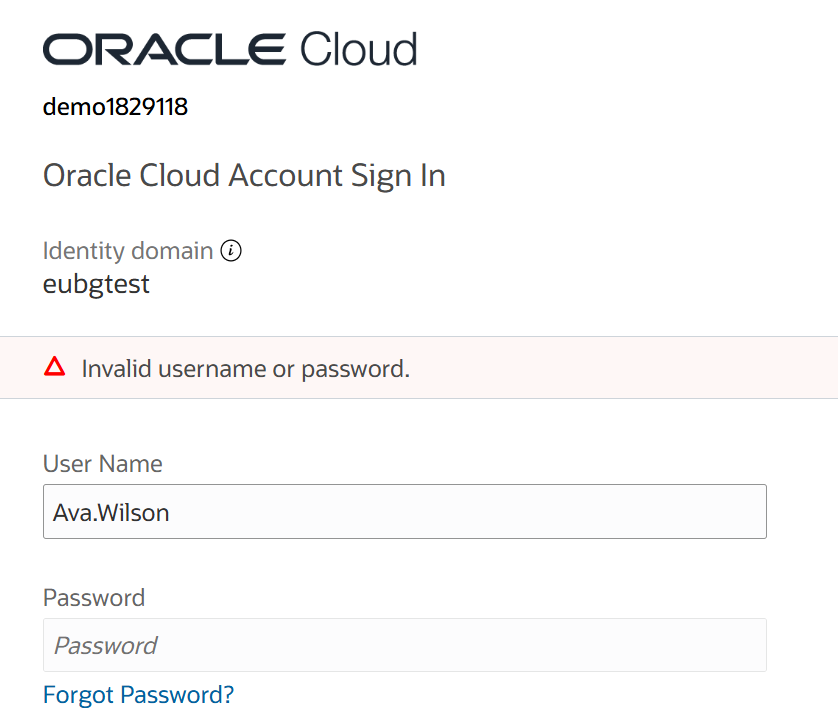The image size is (838, 717).
Task: Focus the Password input field
Action: coord(404,645)
